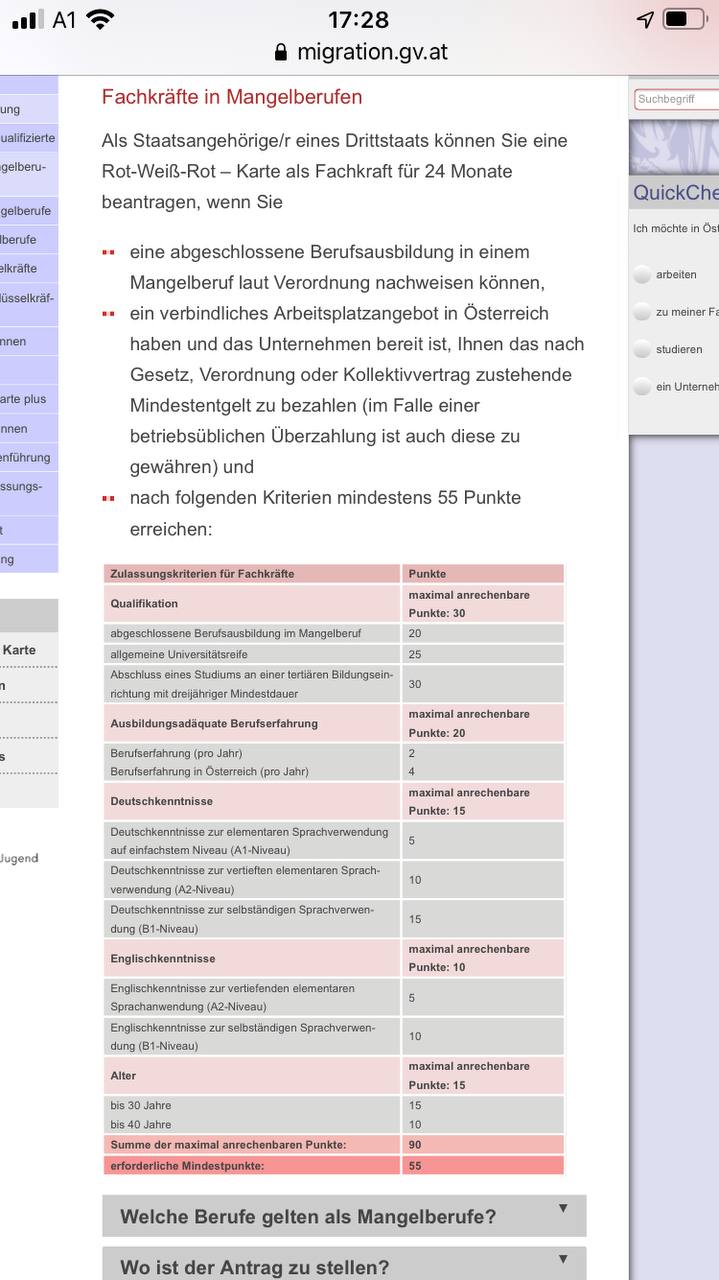Click the 'QuickChe...' heading
This screenshot has height=1280, width=719.
click(675, 193)
